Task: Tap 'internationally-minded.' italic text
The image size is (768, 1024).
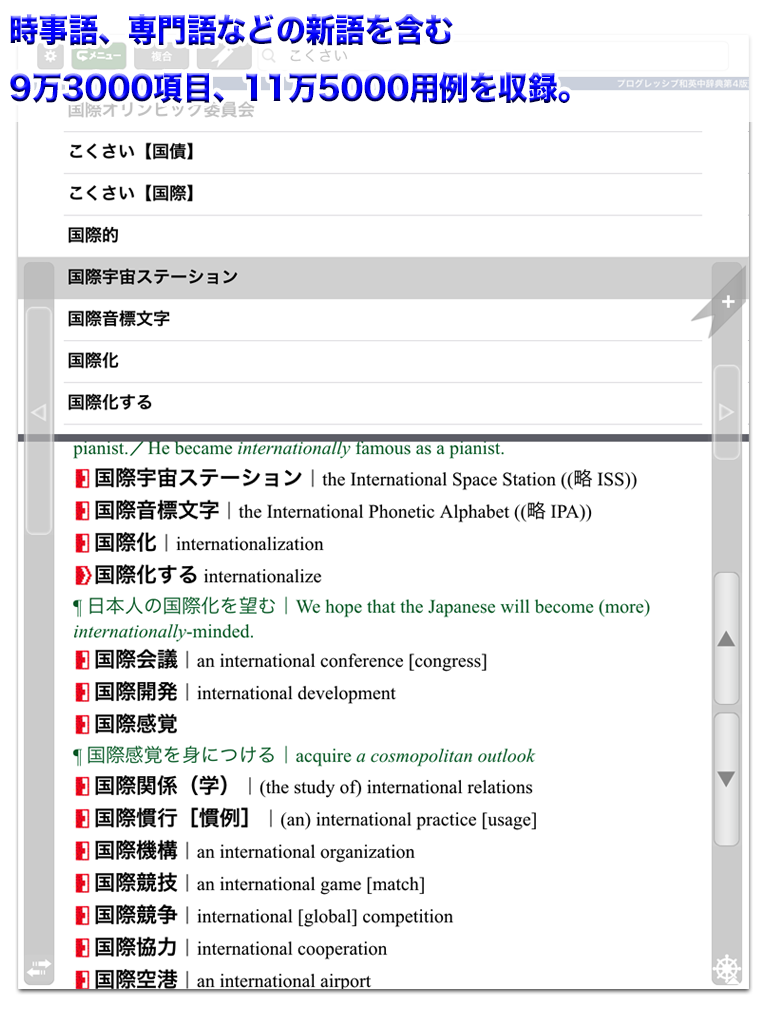Action: pyautogui.click(x=164, y=632)
